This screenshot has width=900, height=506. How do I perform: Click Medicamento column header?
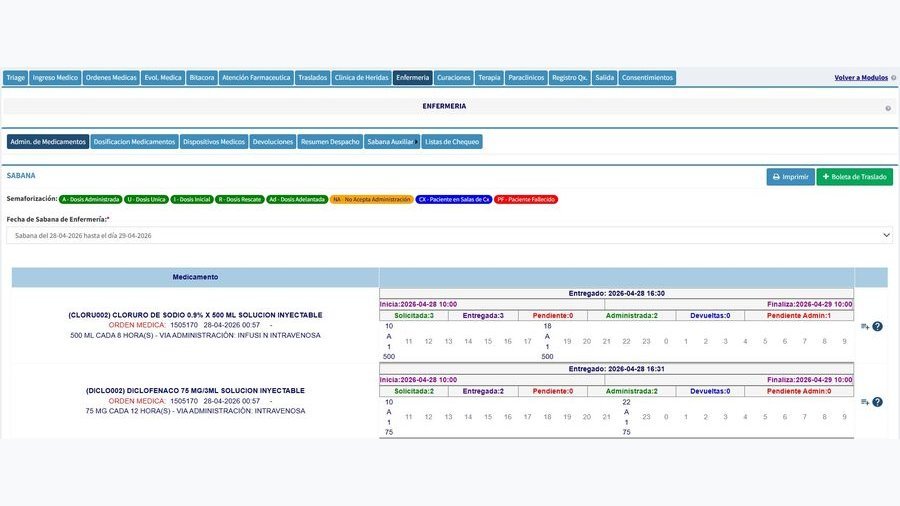pyautogui.click(x=195, y=277)
